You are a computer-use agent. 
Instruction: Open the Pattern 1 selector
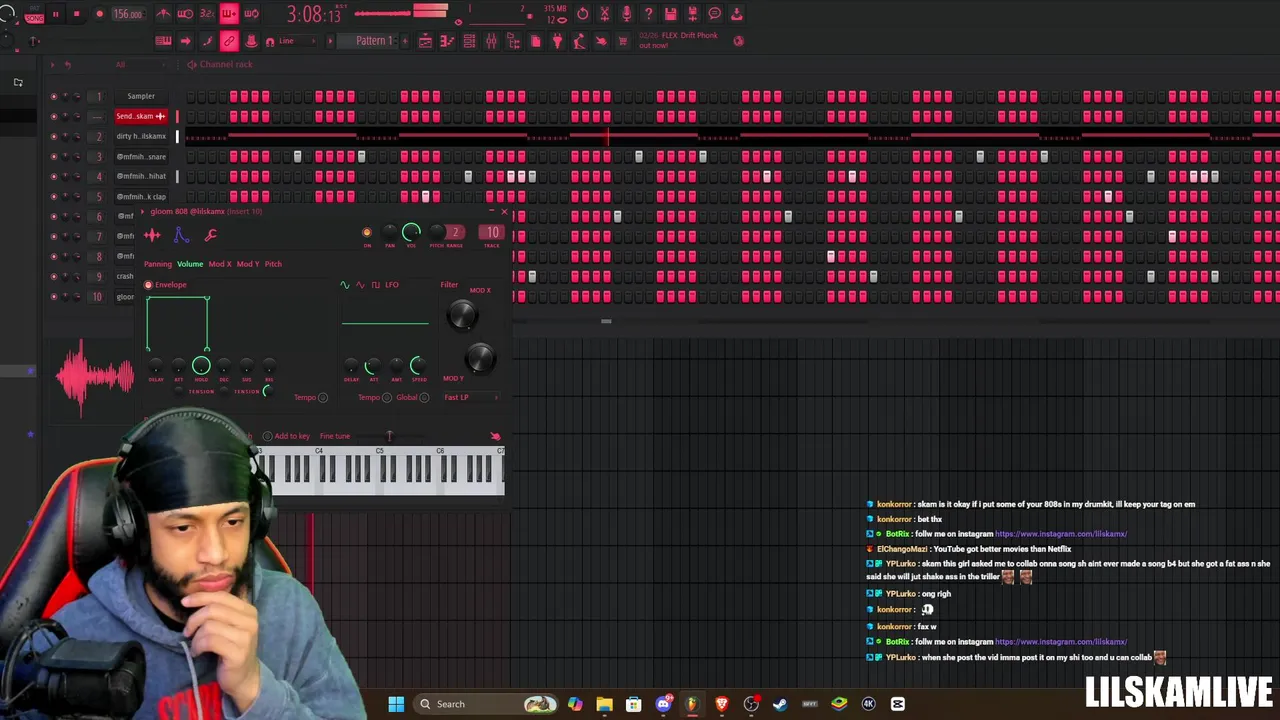(x=374, y=41)
